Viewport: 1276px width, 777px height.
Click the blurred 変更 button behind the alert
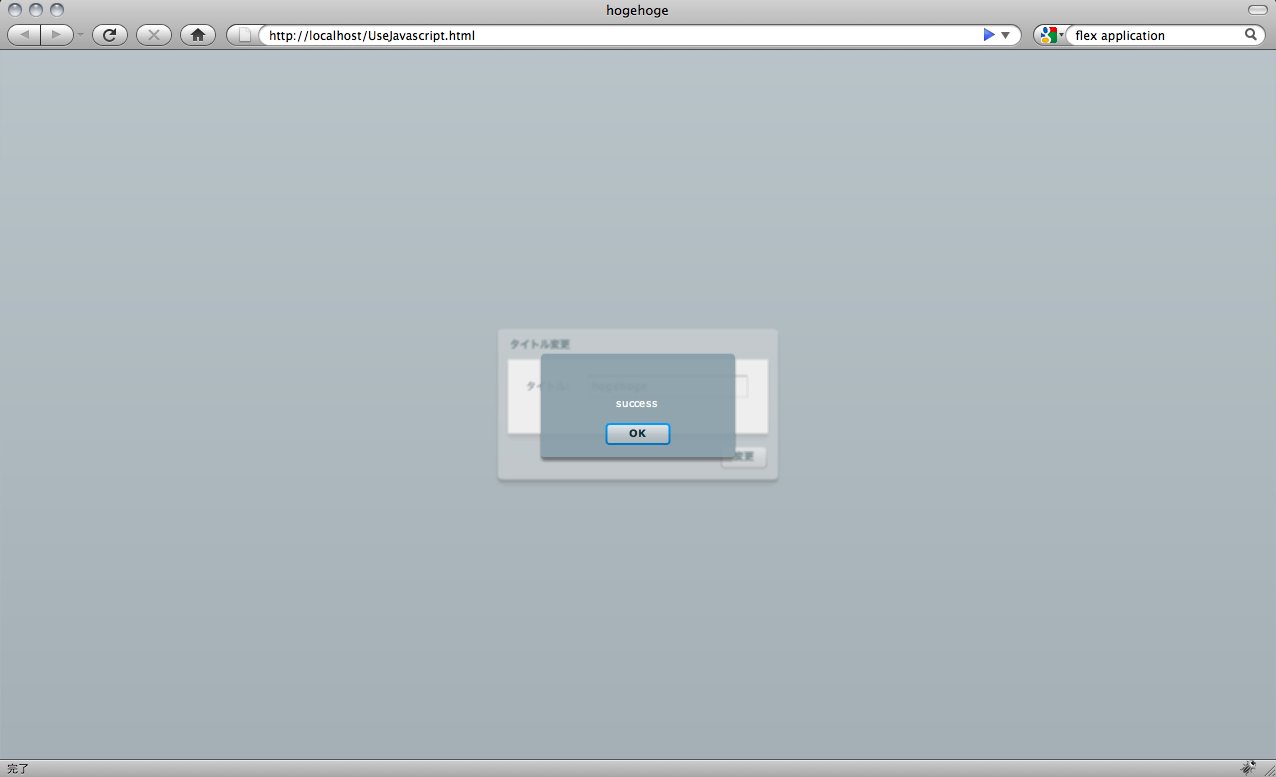click(745, 457)
